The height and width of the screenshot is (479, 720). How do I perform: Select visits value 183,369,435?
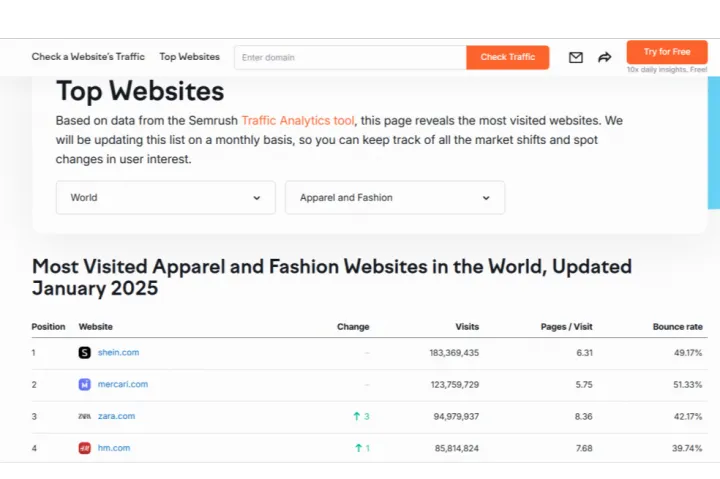pos(454,353)
